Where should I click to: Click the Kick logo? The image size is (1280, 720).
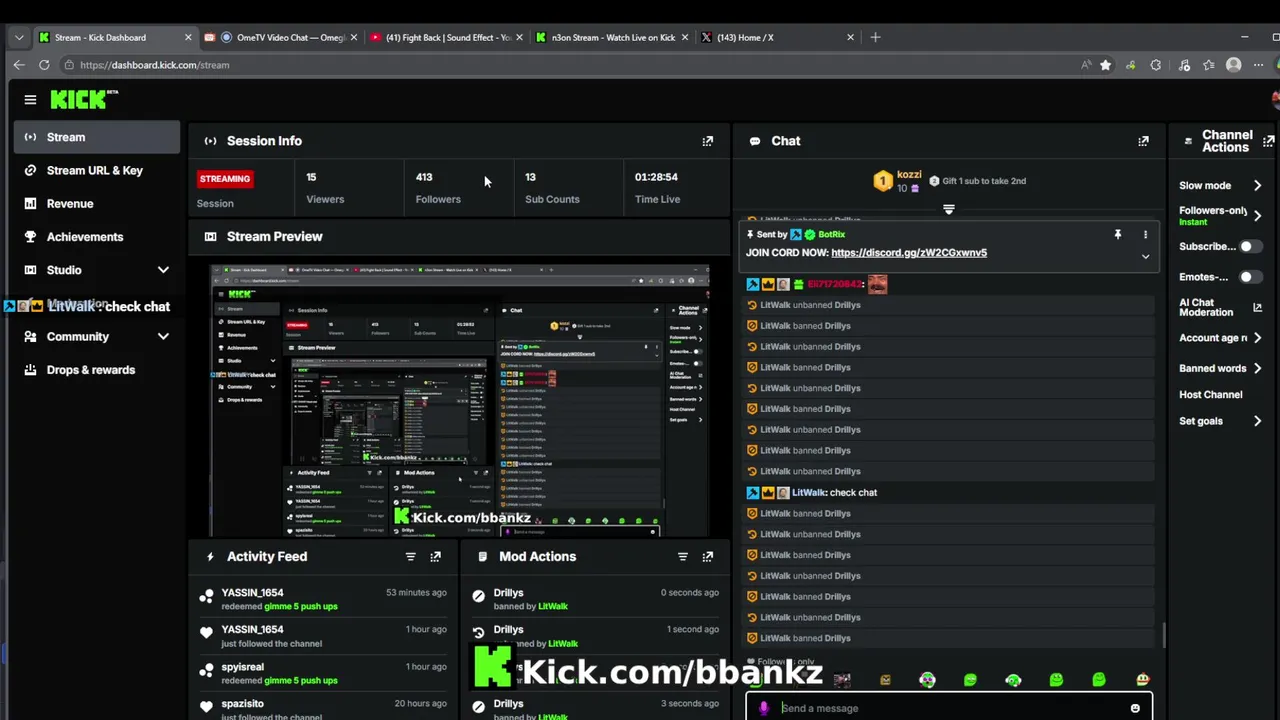pyautogui.click(x=84, y=99)
